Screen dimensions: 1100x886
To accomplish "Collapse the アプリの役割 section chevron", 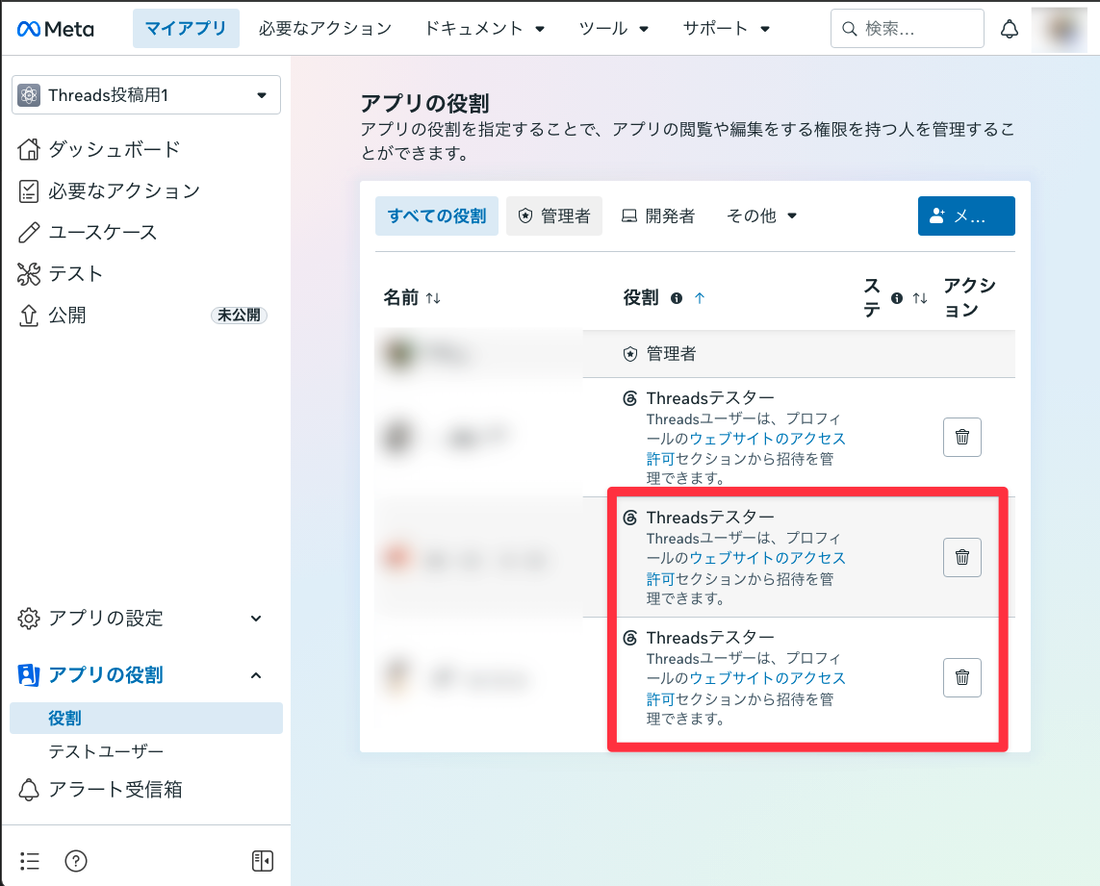I will pos(256,676).
